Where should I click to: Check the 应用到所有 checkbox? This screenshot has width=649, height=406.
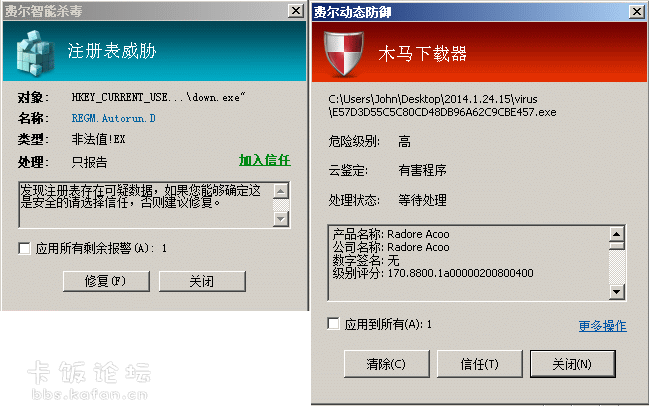[334, 324]
